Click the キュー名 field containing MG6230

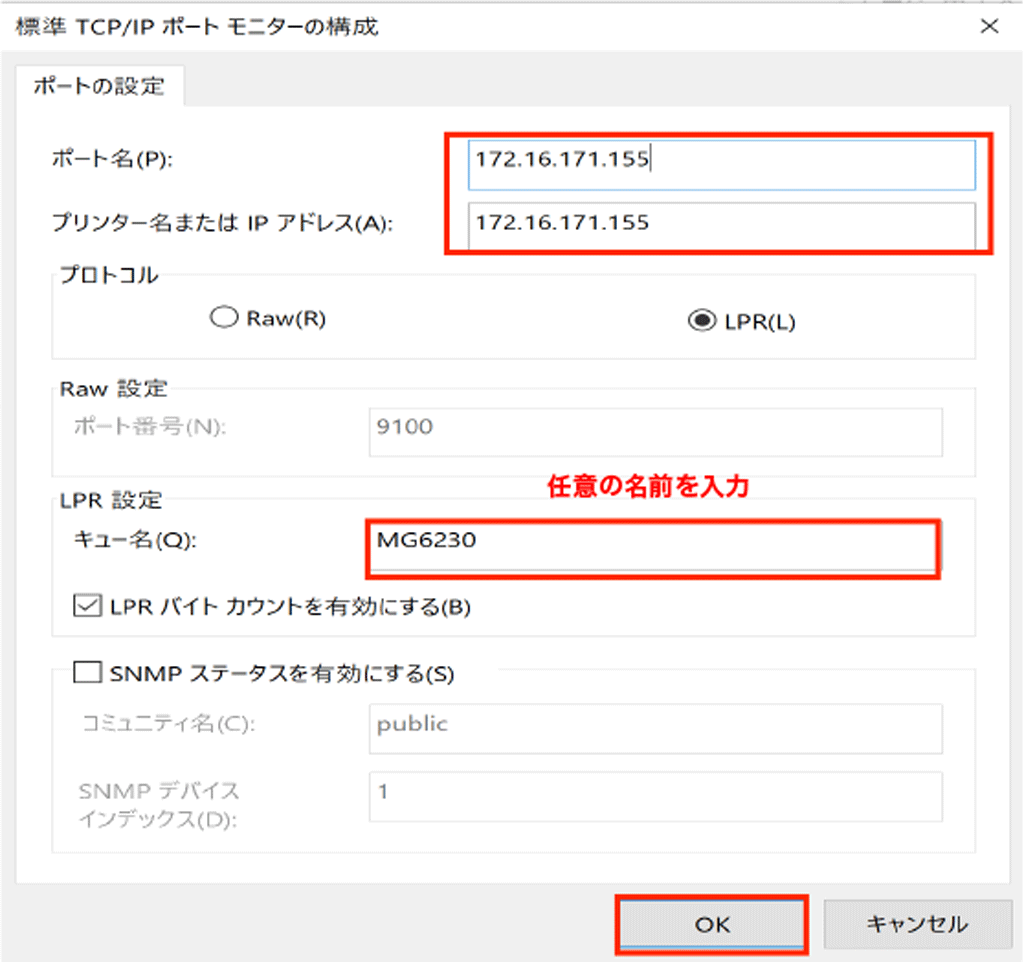click(x=652, y=545)
